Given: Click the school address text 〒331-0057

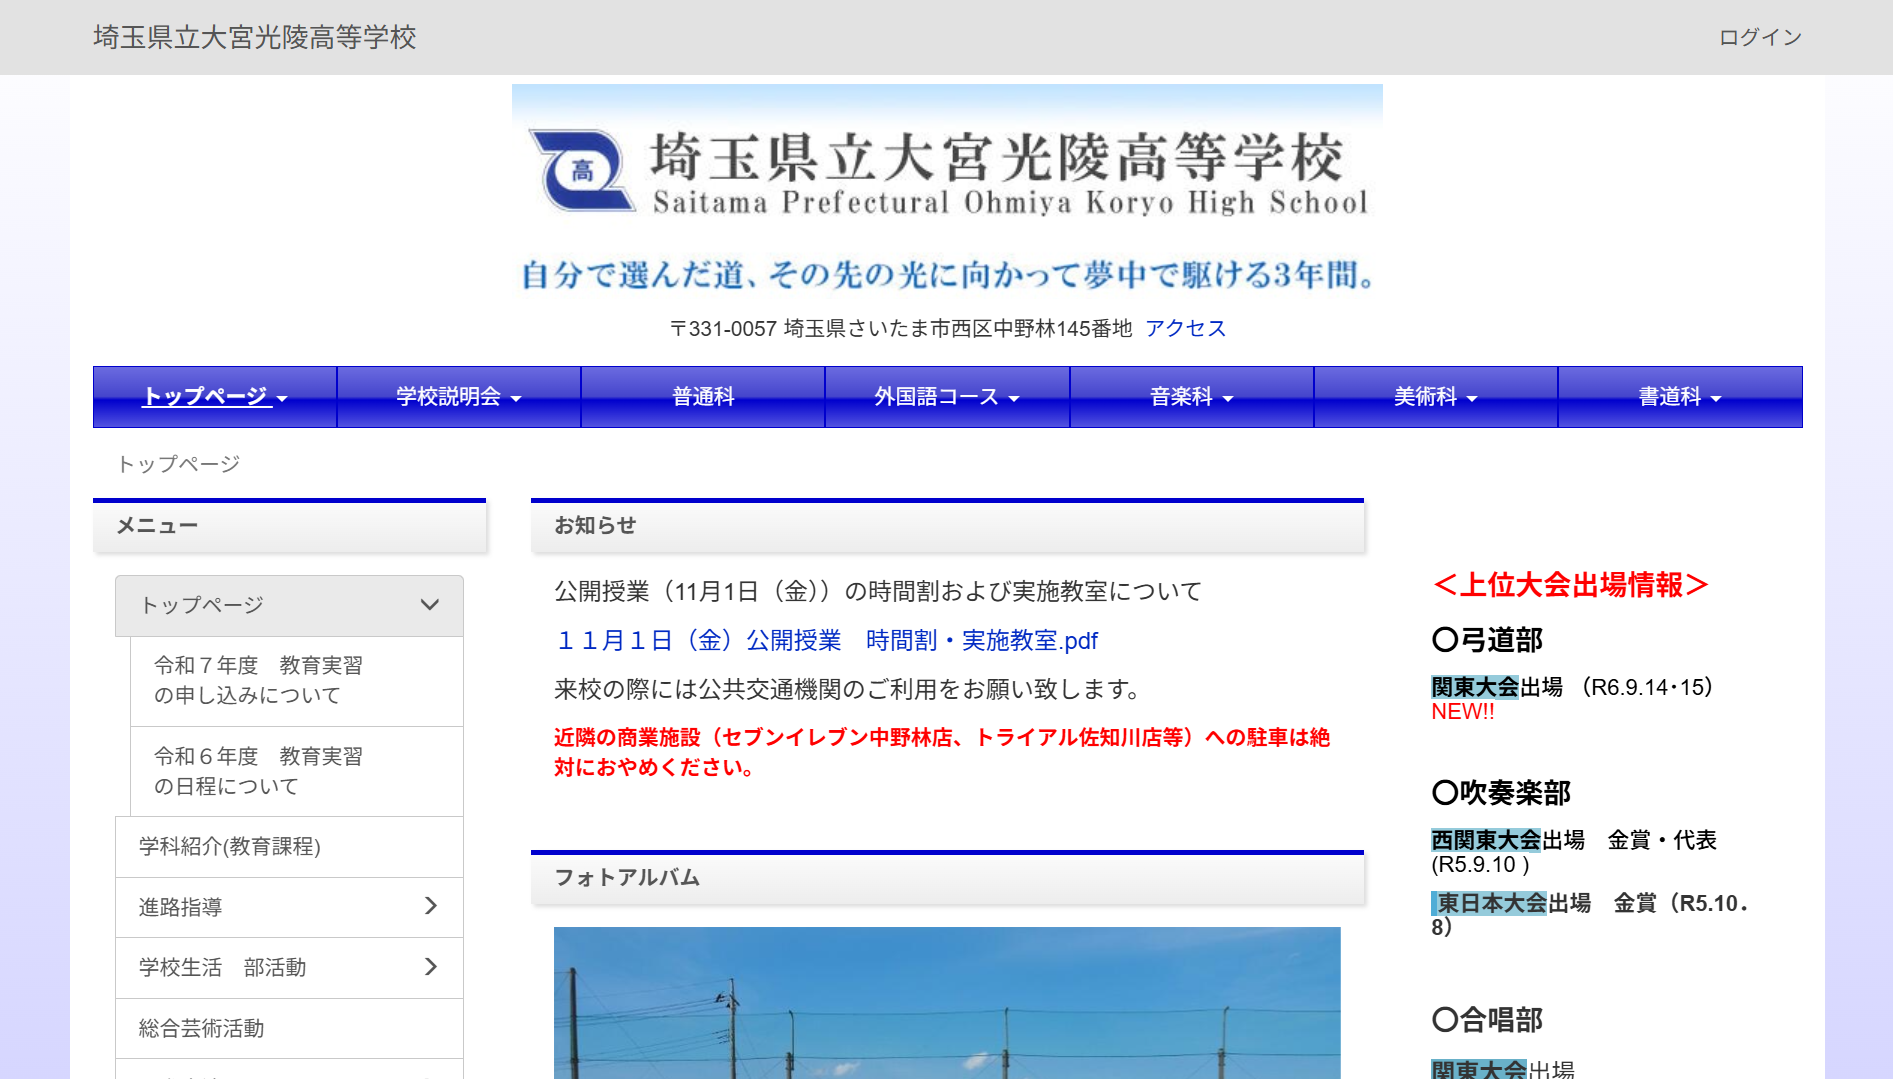Looking at the screenshot, I should click(x=900, y=328).
